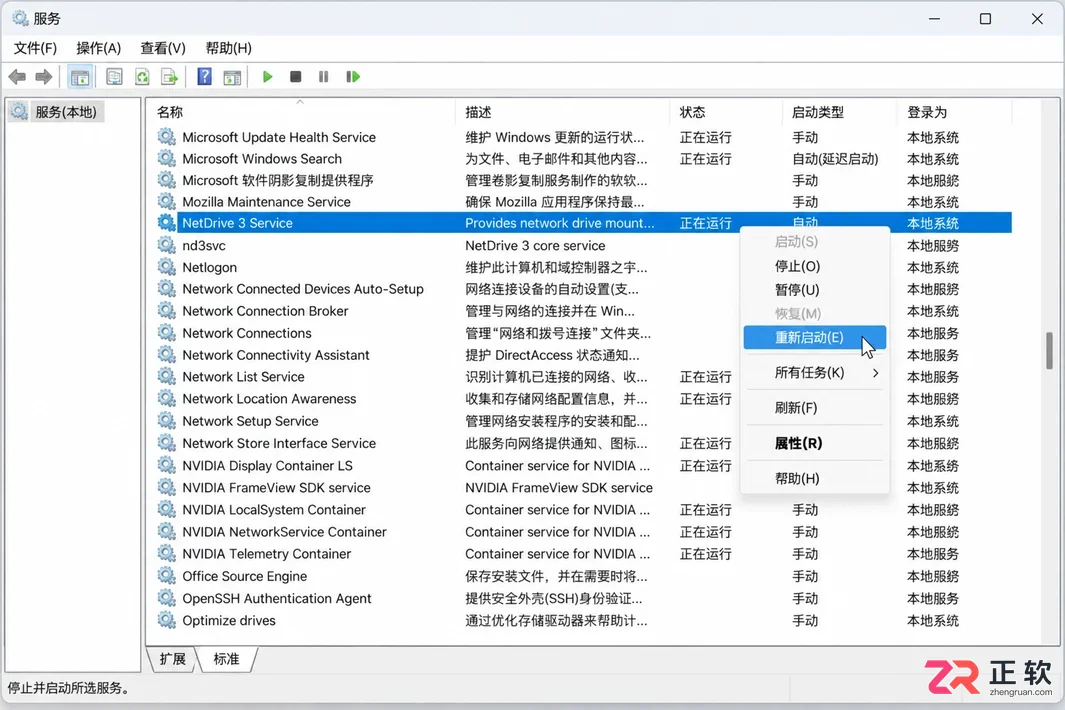Select Network Connected Devices Auto-Setup row
This screenshot has width=1065, height=710.
[x=584, y=289]
